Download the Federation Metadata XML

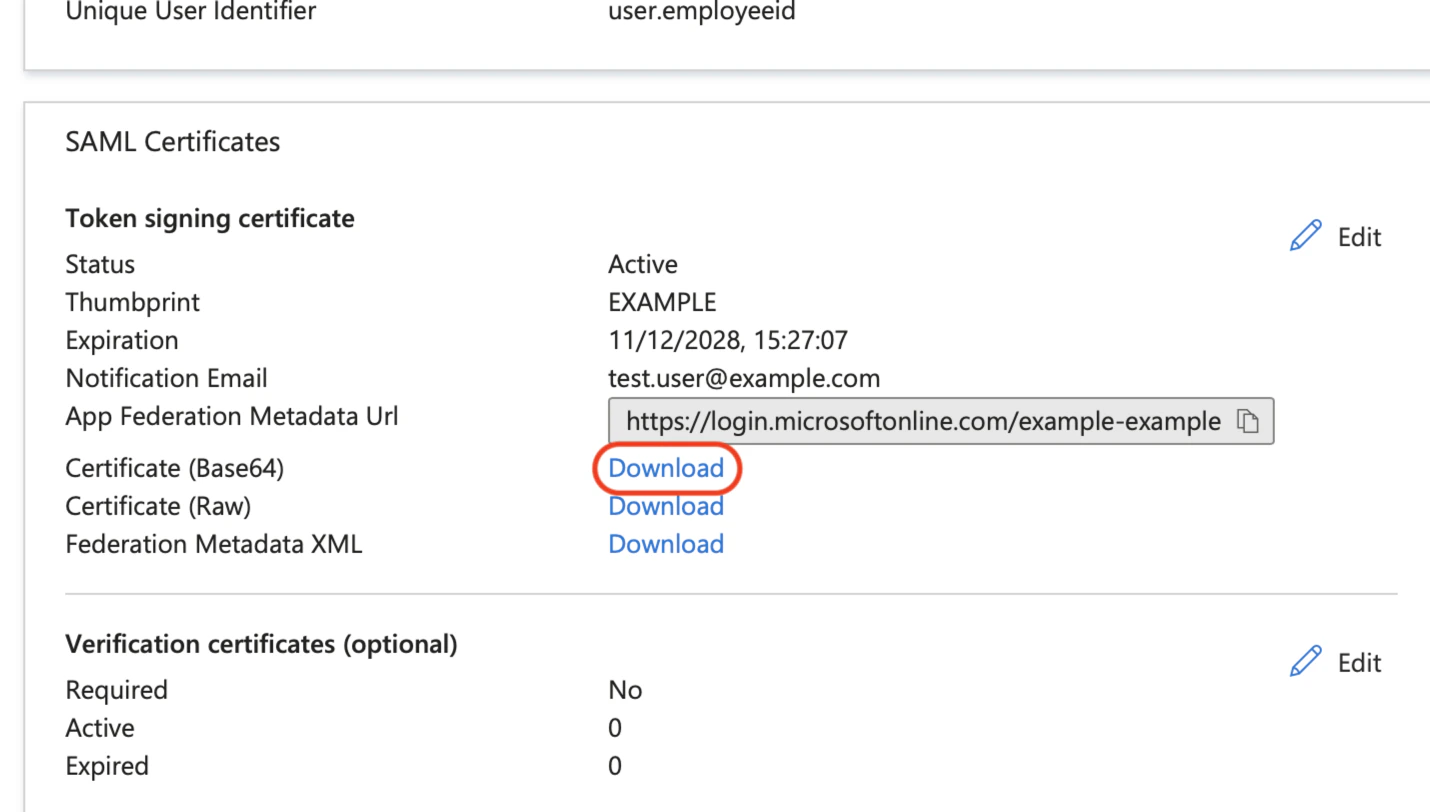tap(666, 544)
